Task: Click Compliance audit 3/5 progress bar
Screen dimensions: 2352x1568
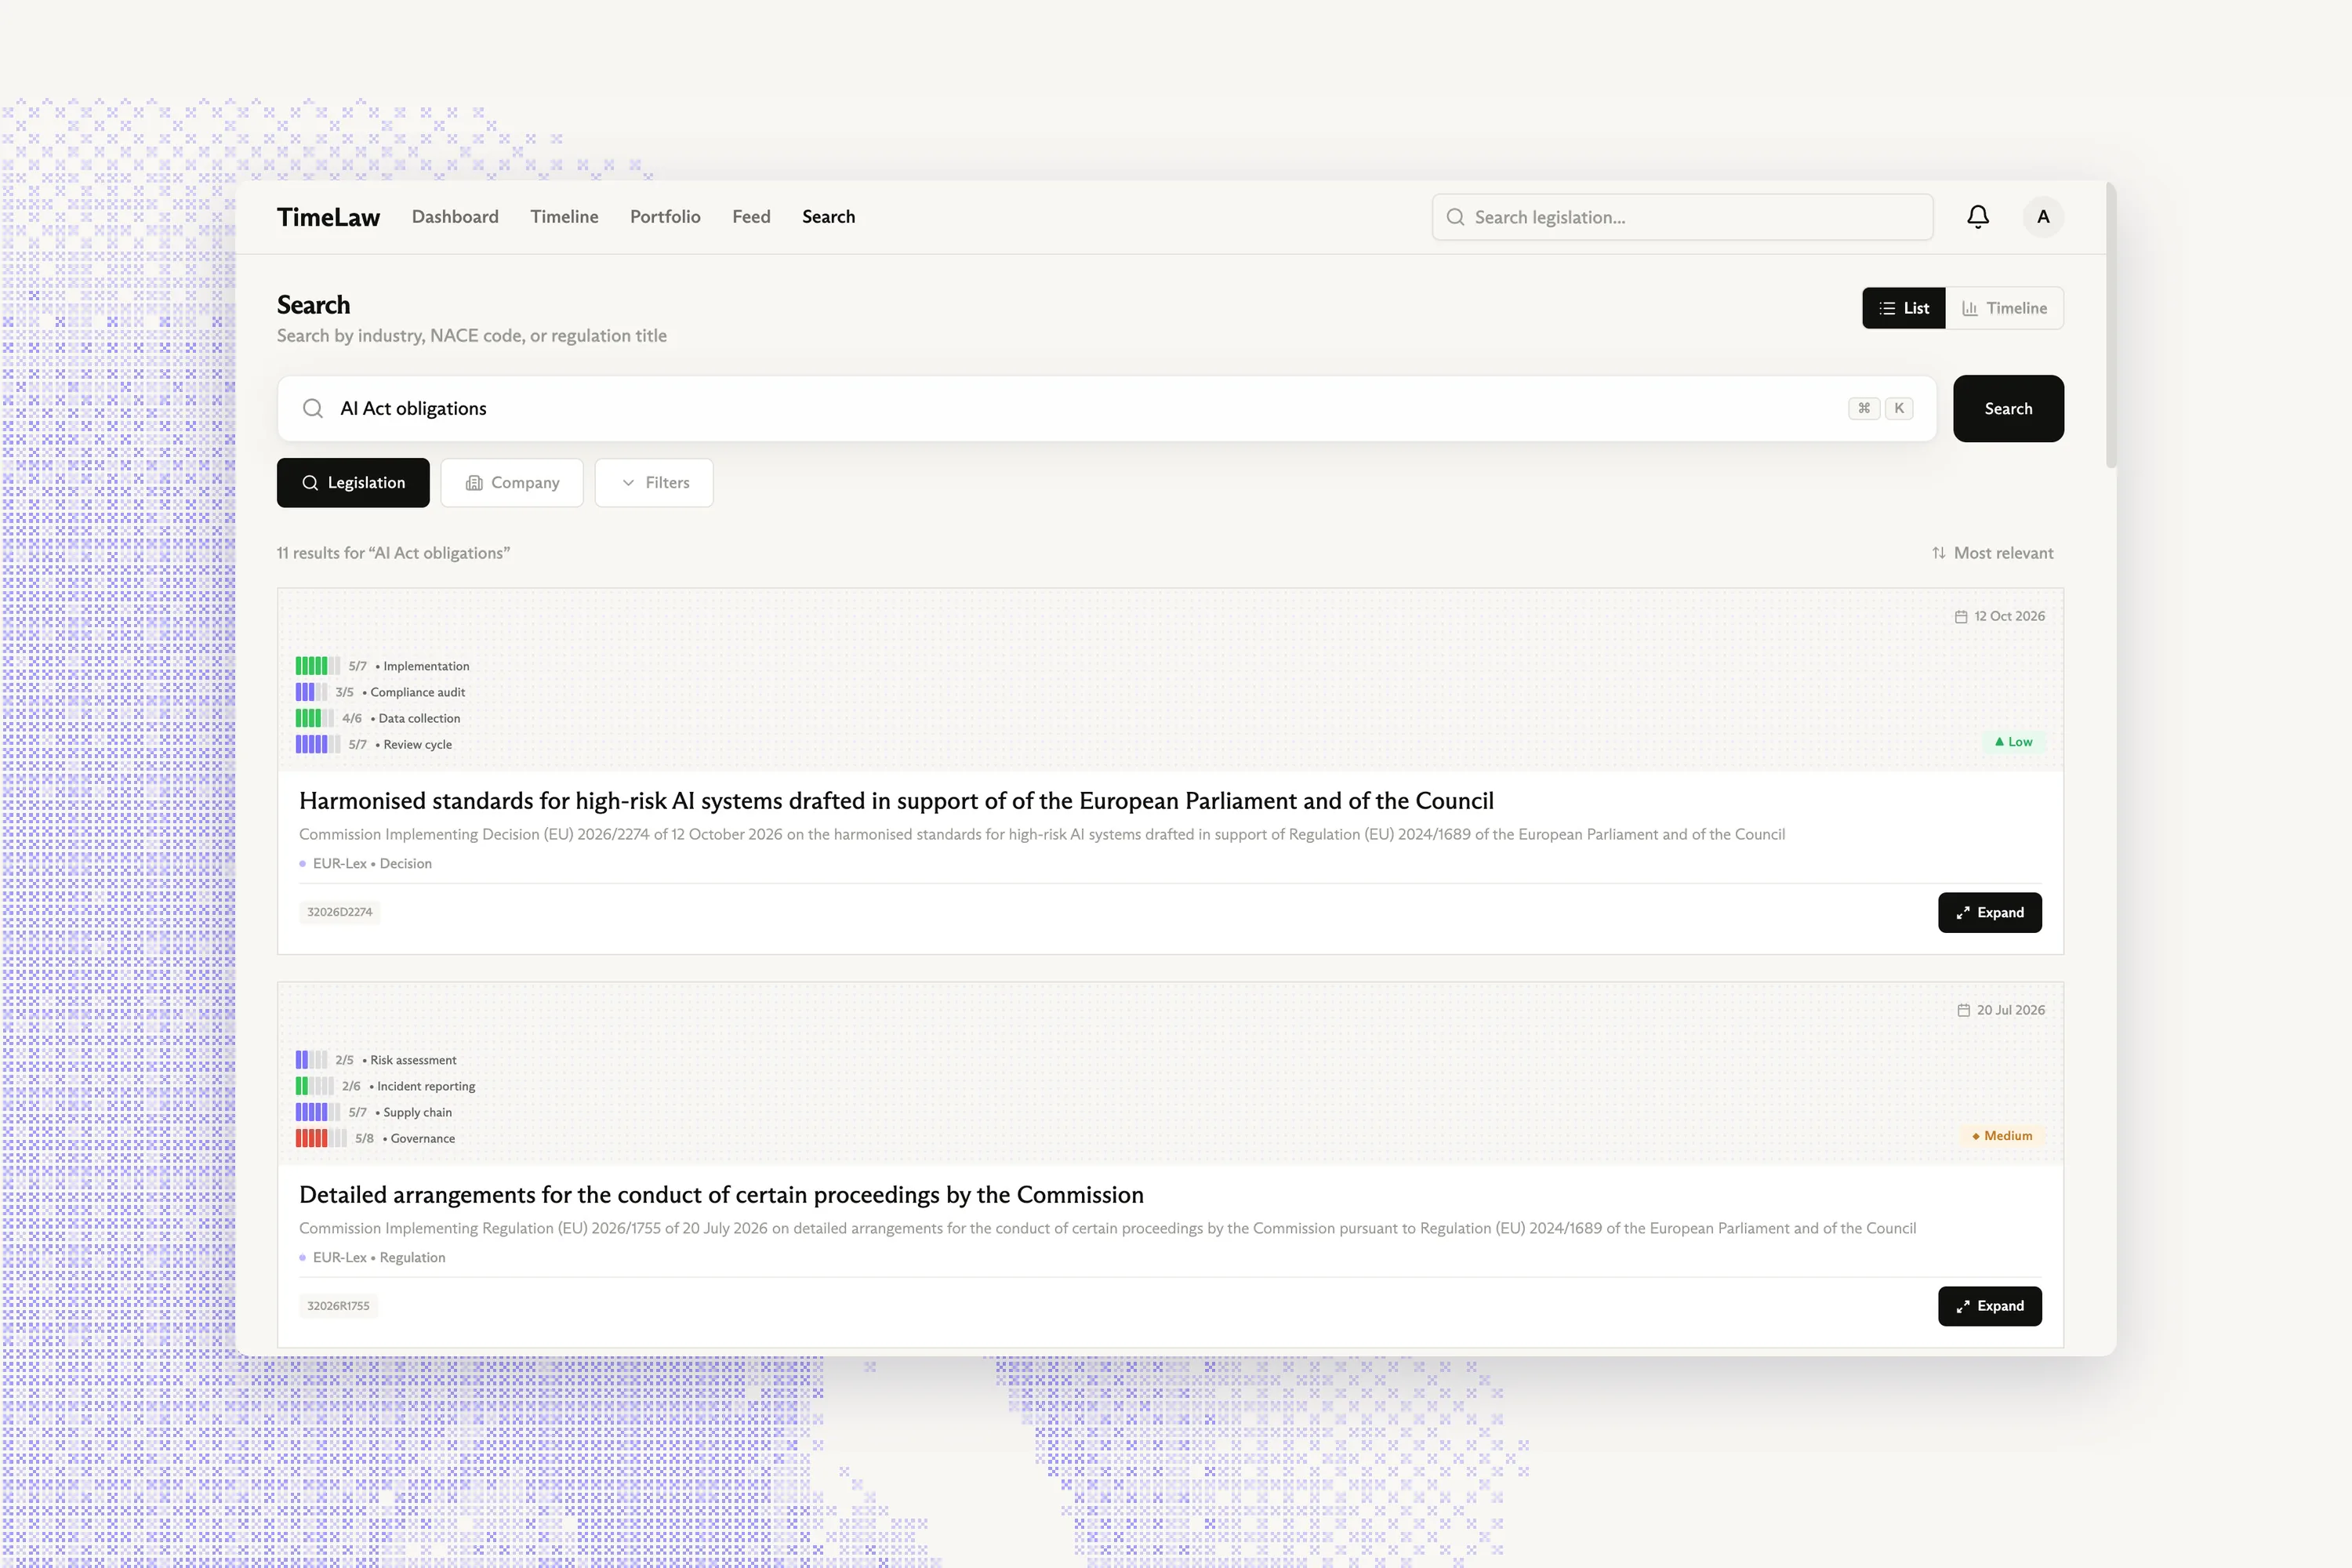Action: [x=311, y=692]
